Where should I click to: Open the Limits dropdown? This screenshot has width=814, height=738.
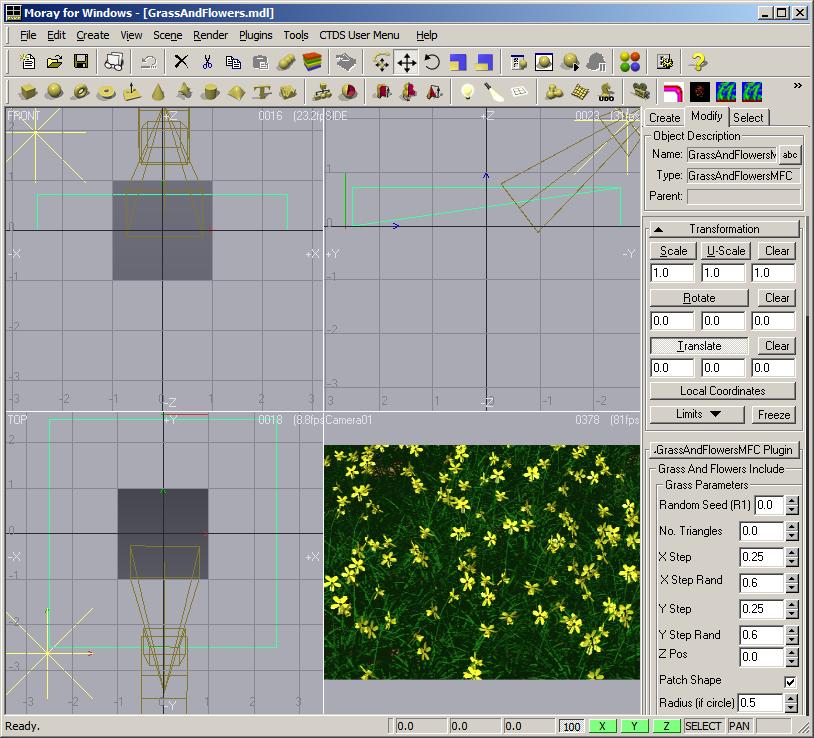coord(697,414)
